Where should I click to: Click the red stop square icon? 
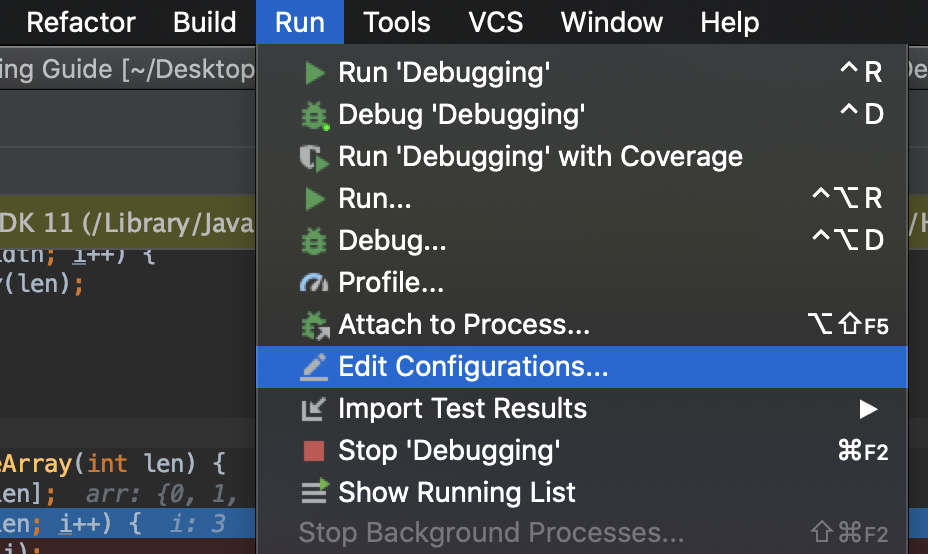pos(314,451)
